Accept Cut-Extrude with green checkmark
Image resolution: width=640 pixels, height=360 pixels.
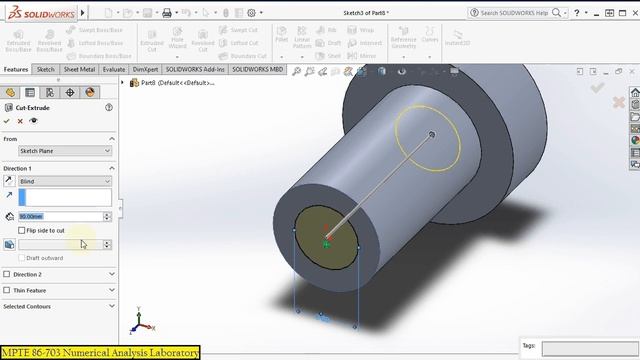pos(7,121)
